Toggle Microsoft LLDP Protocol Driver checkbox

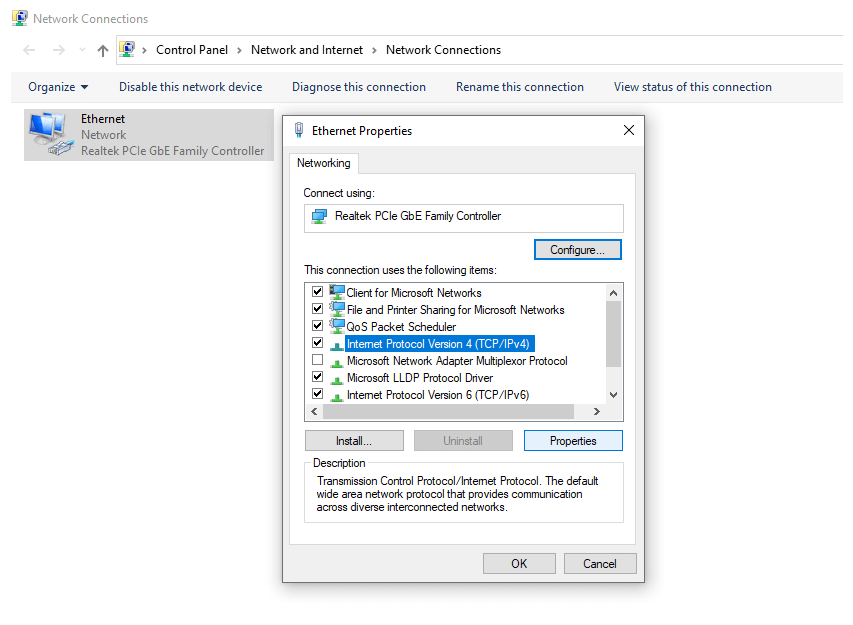pyautogui.click(x=318, y=376)
